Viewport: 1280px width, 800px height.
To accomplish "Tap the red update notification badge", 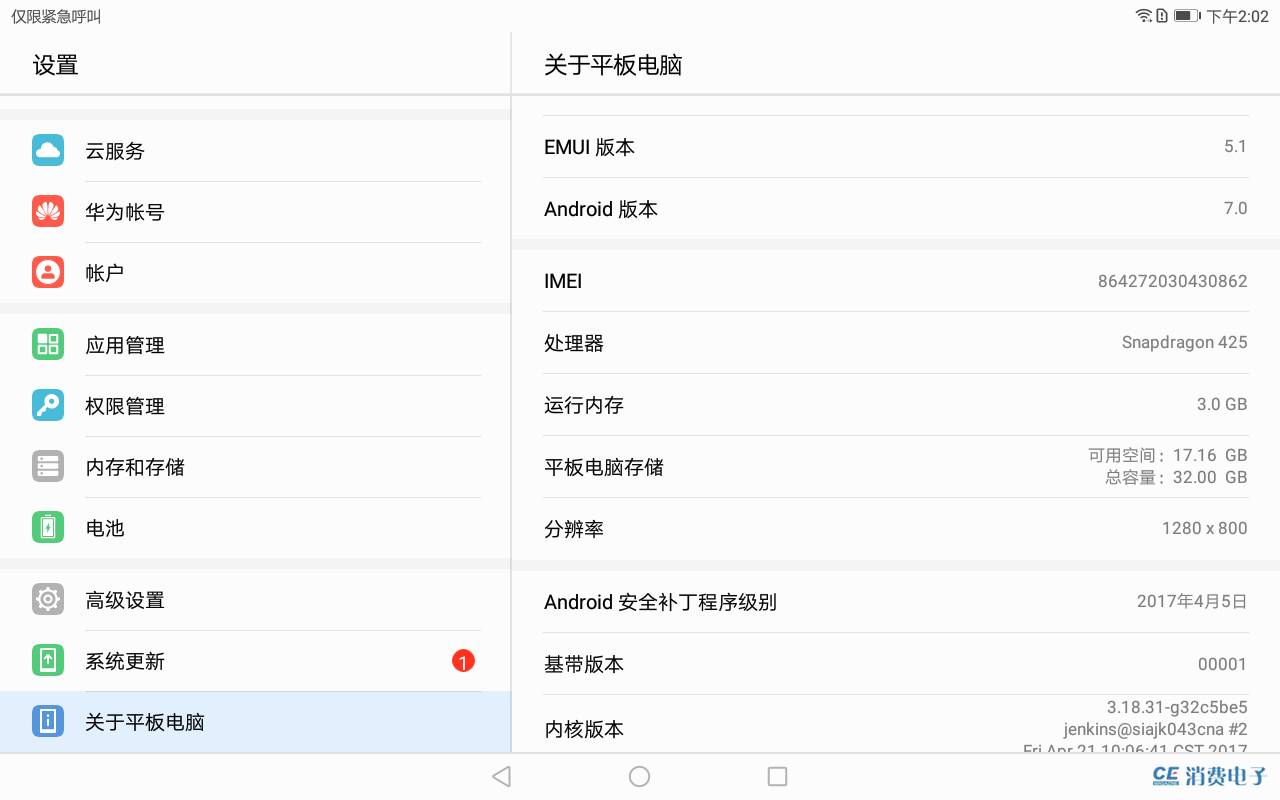I will [x=463, y=661].
